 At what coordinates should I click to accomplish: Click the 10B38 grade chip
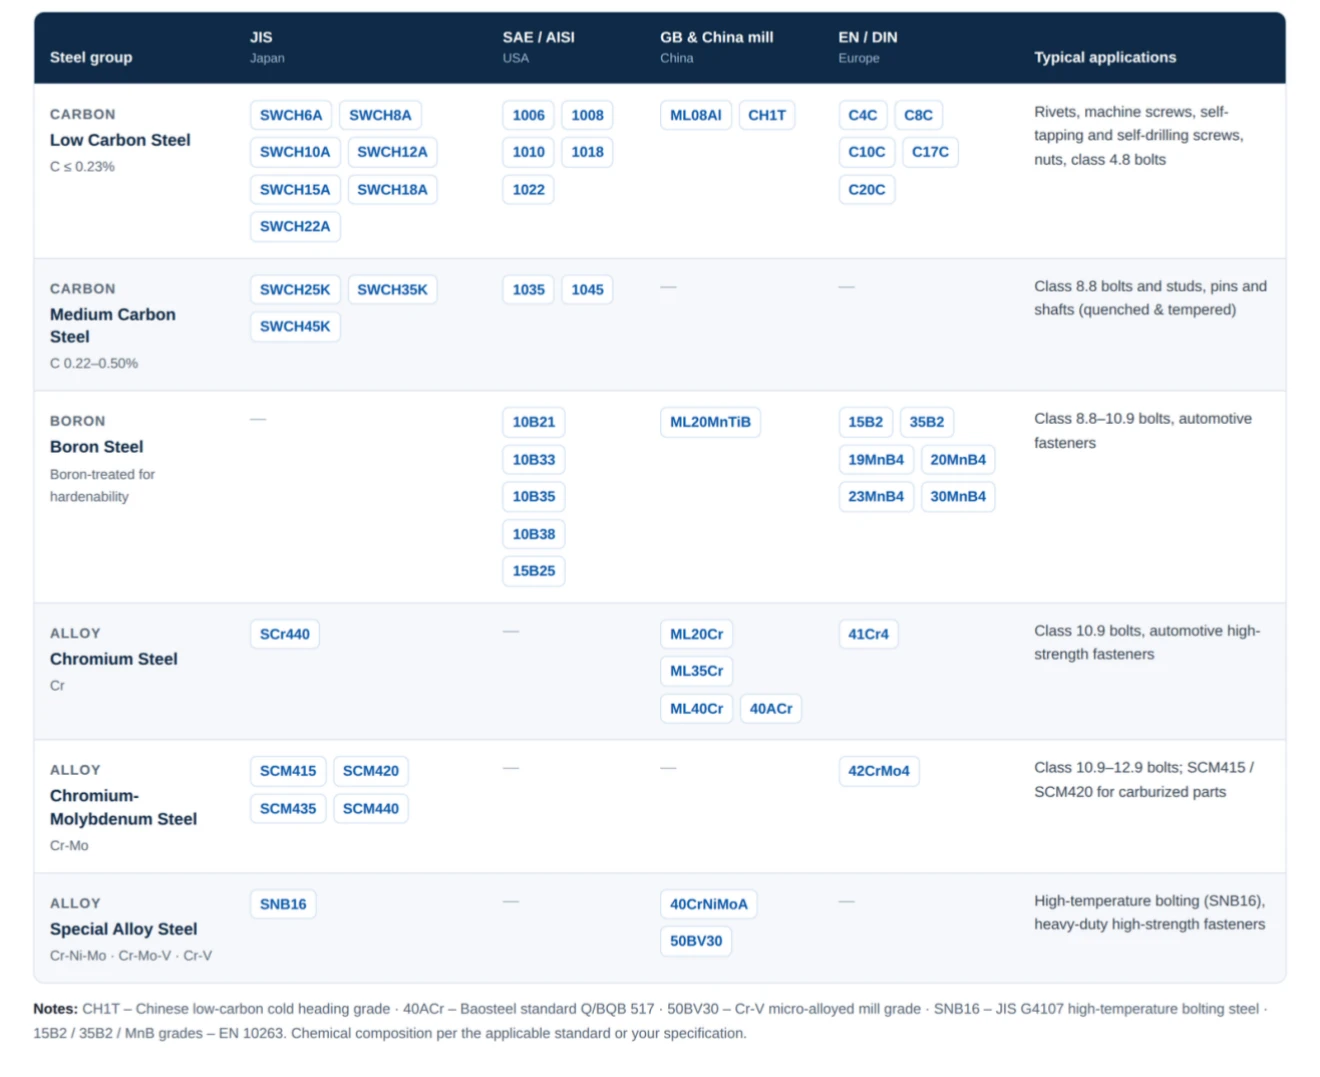pyautogui.click(x=534, y=535)
